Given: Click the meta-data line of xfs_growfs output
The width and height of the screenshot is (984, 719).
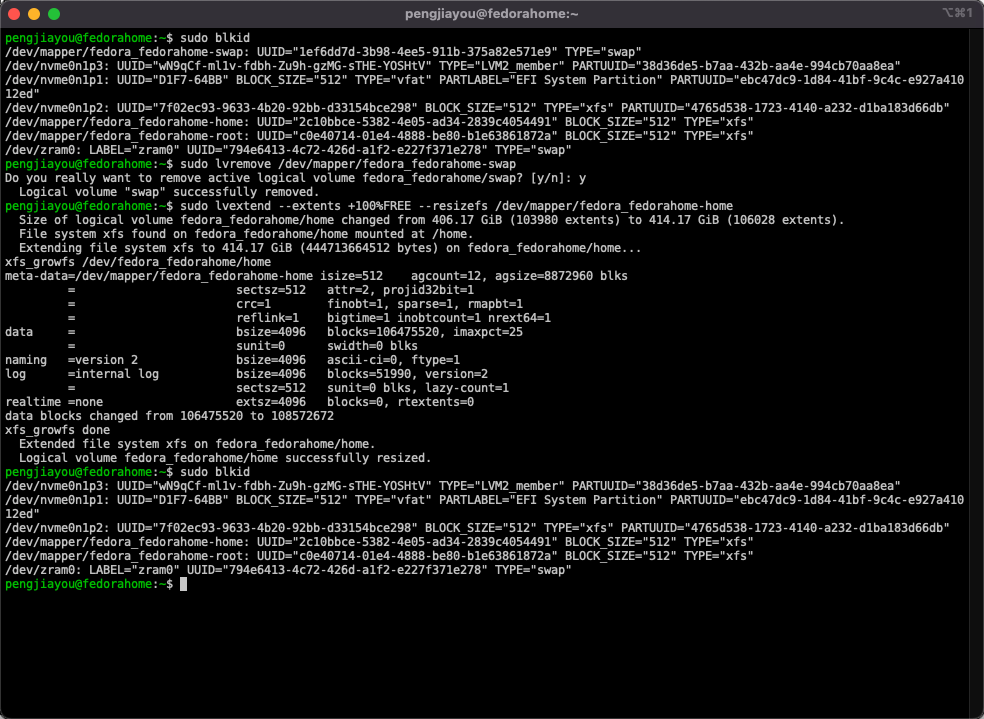Looking at the screenshot, I should (x=316, y=275).
